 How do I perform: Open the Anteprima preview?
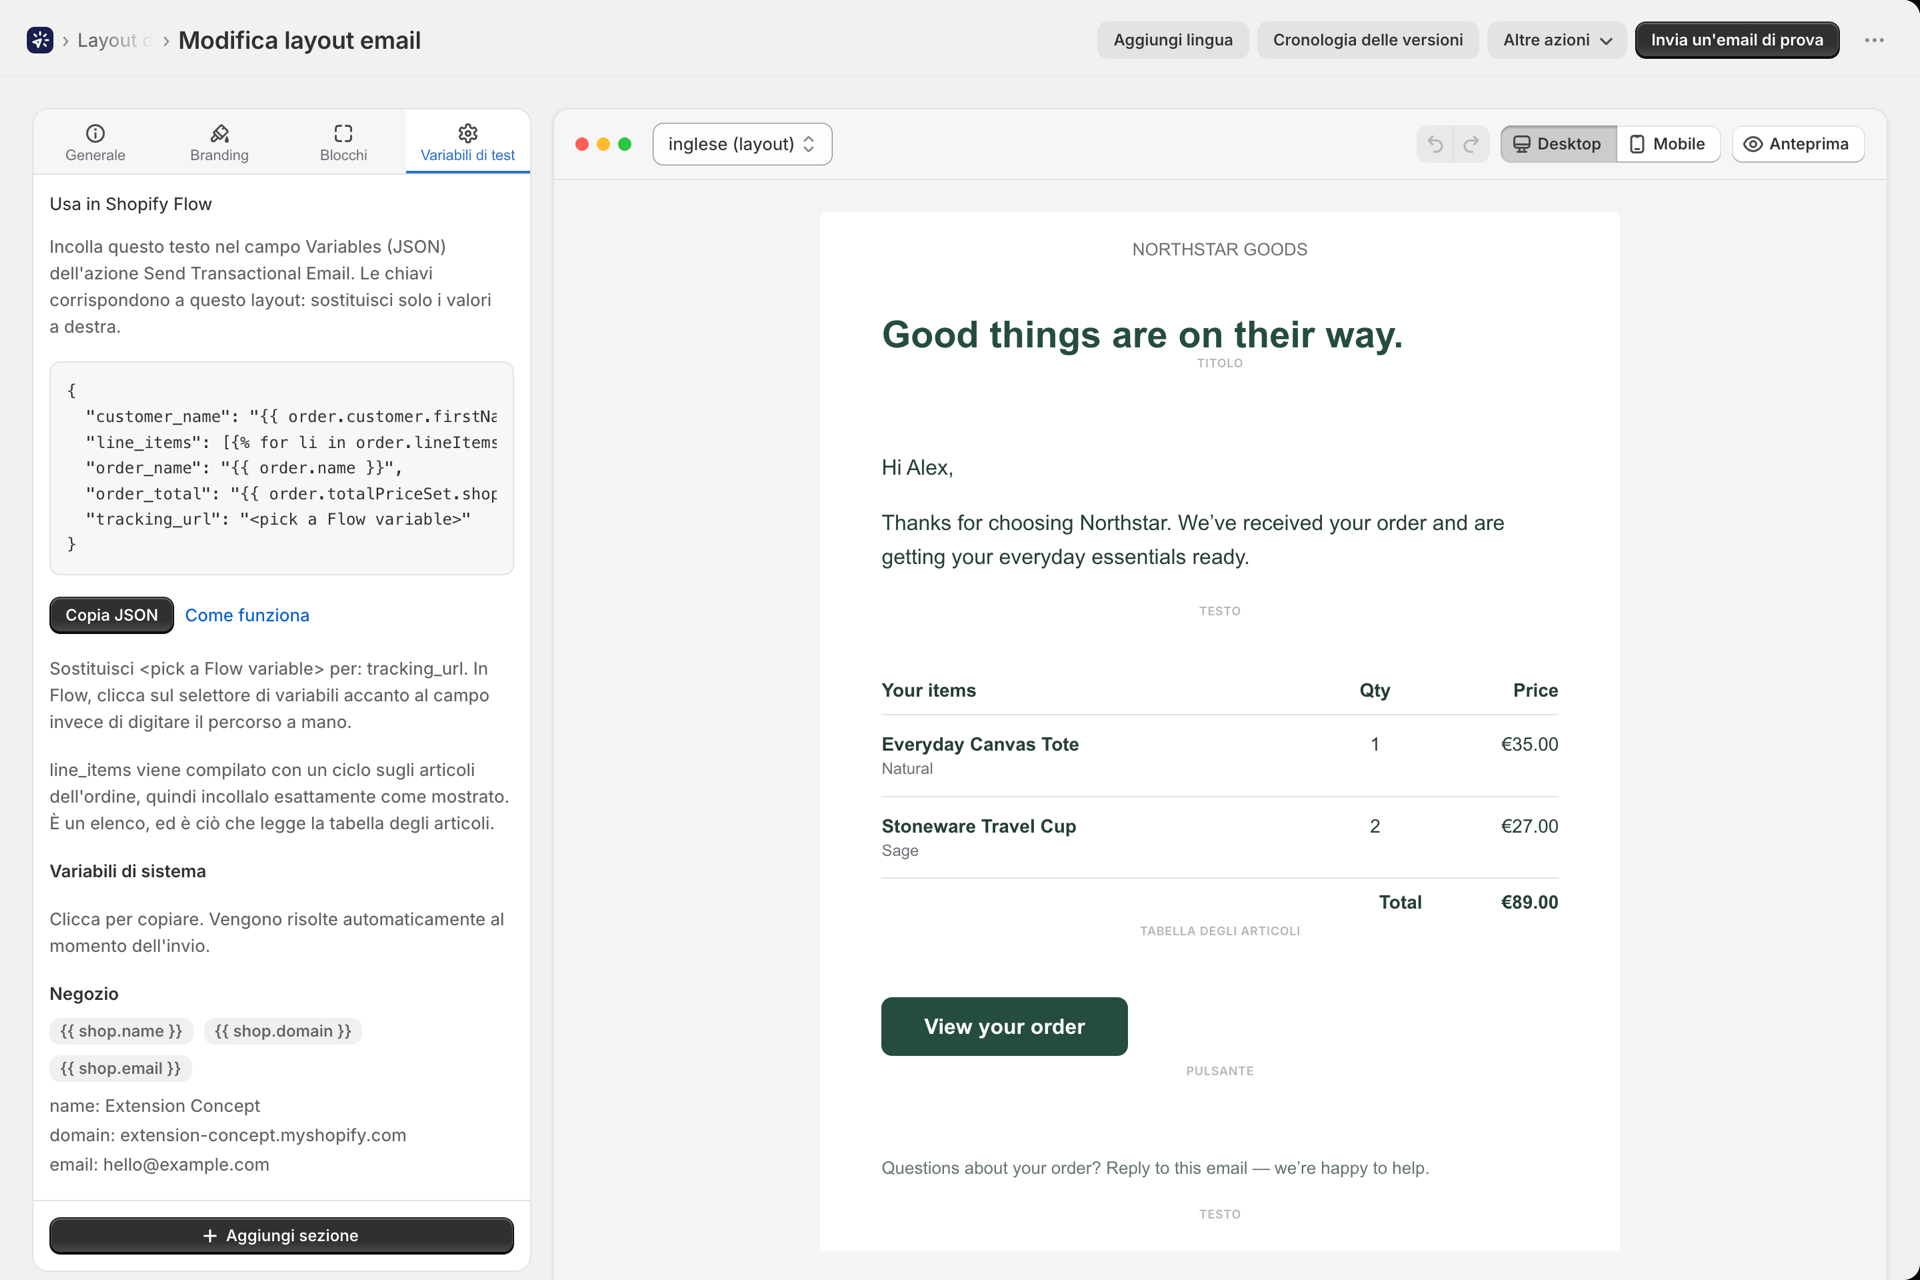coord(1797,144)
